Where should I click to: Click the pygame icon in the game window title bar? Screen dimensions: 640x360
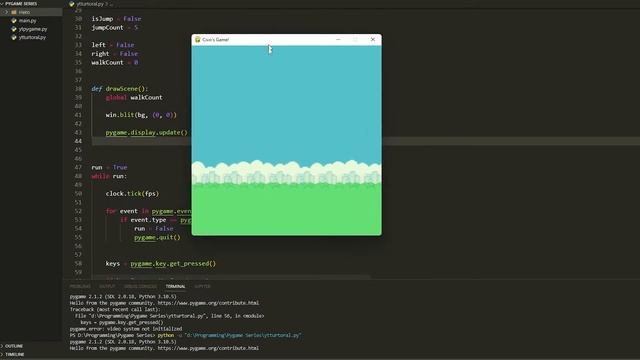(x=198, y=40)
